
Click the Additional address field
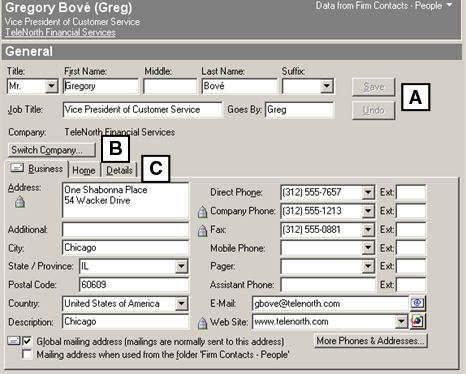[x=126, y=230]
